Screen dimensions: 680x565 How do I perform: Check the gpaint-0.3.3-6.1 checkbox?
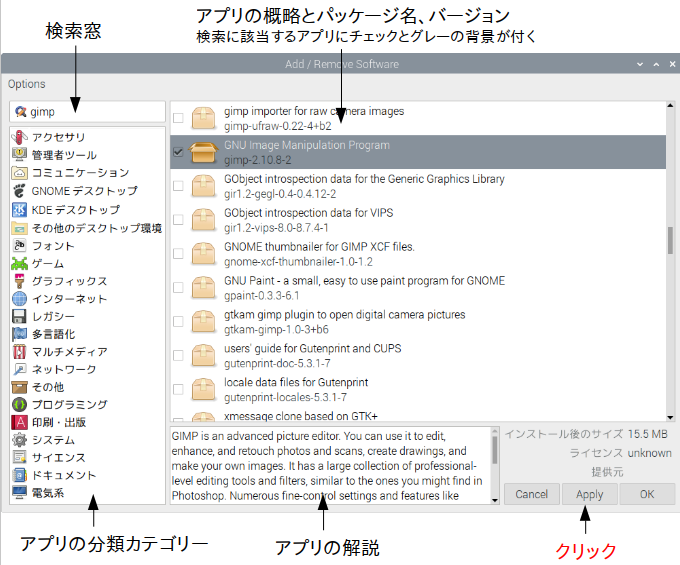(x=178, y=287)
